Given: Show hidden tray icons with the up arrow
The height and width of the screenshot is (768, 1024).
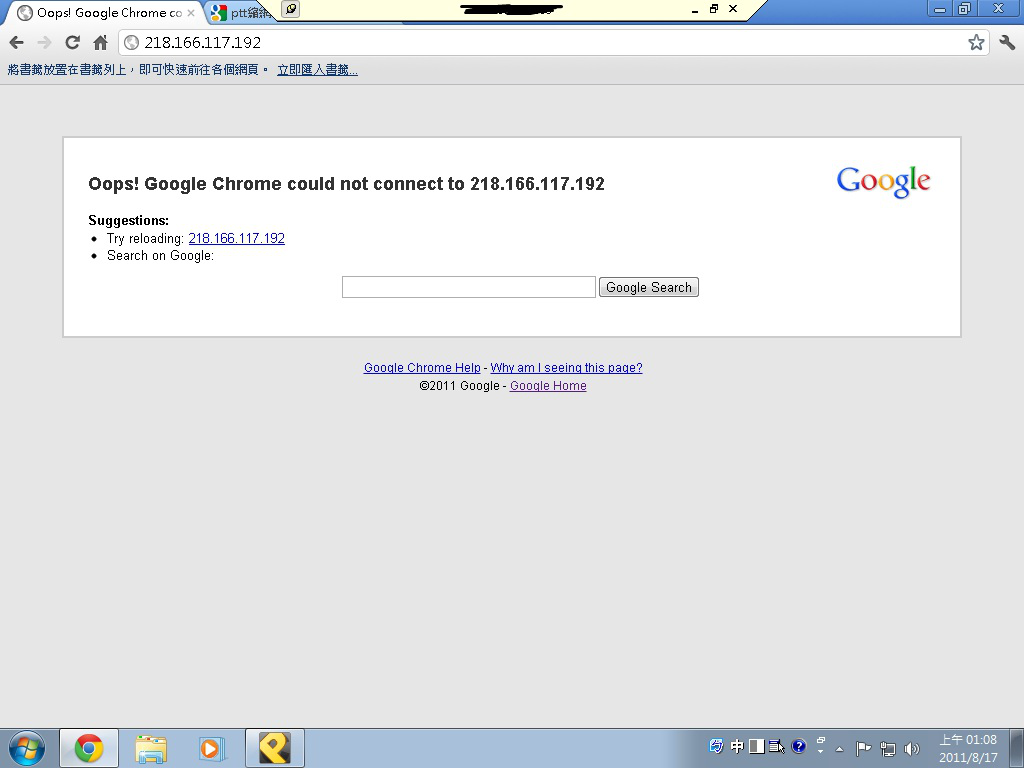Looking at the screenshot, I should pyautogui.click(x=840, y=749).
